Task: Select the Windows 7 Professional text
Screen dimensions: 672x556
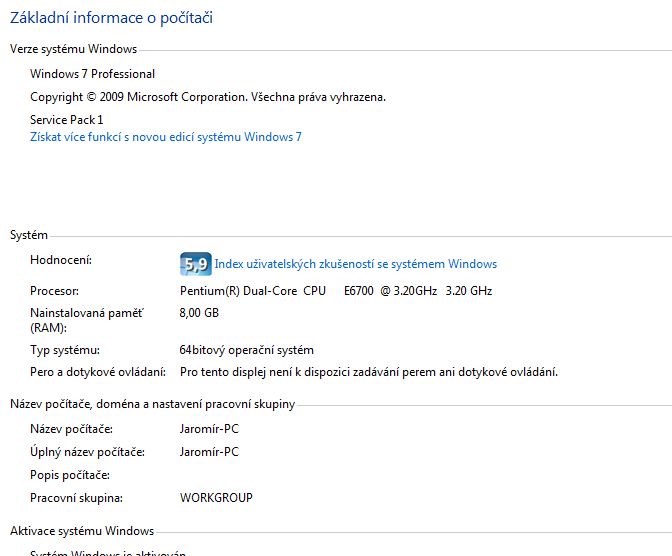Action: 93,74
